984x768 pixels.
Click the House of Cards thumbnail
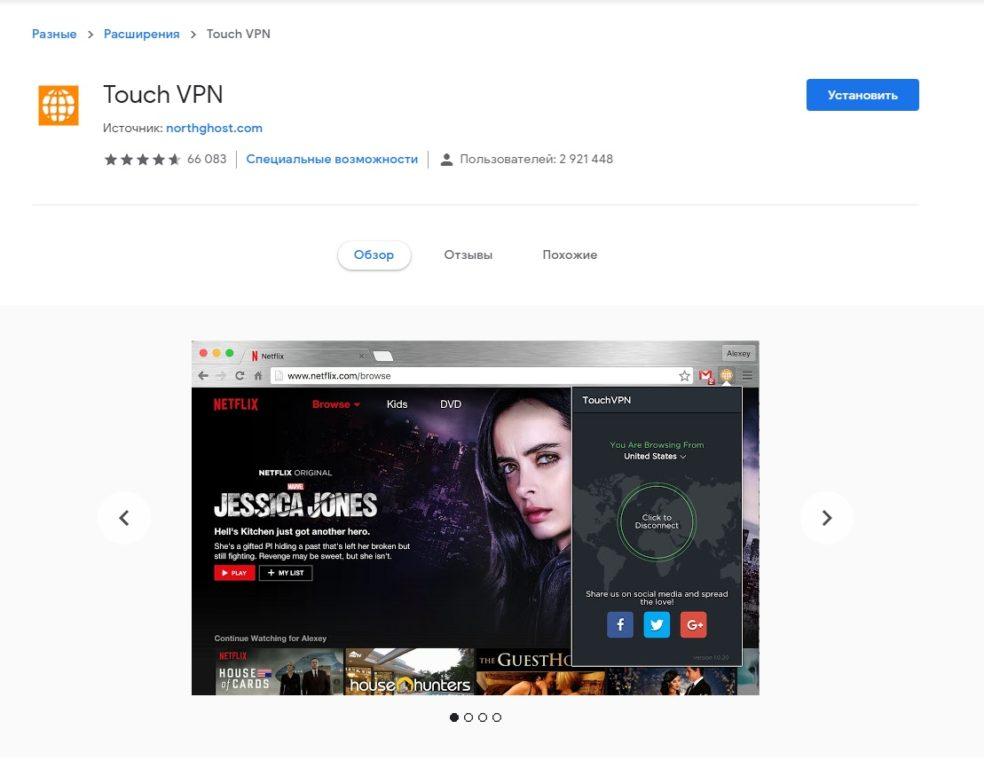(x=279, y=672)
